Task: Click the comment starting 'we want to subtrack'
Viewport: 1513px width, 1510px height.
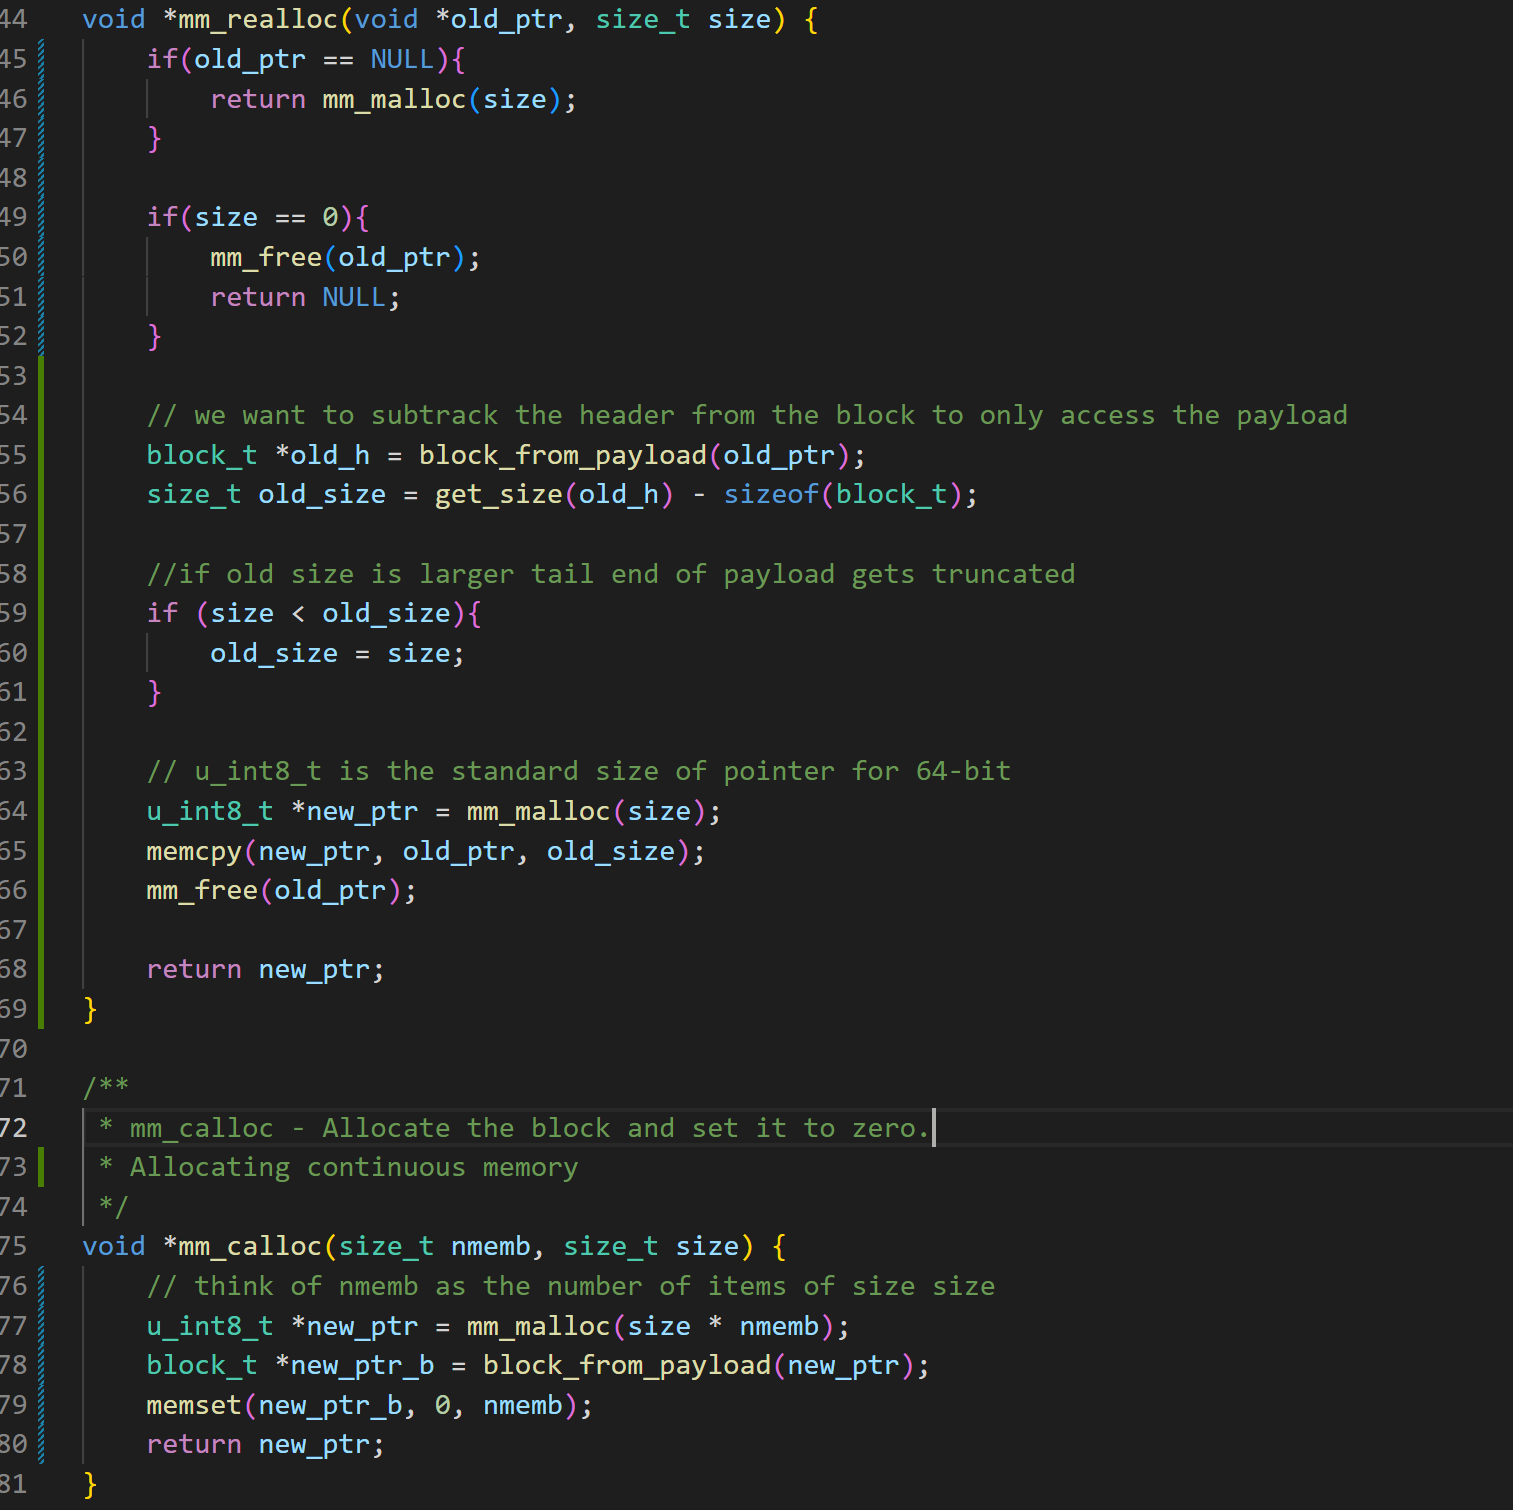Action: [x=746, y=415]
